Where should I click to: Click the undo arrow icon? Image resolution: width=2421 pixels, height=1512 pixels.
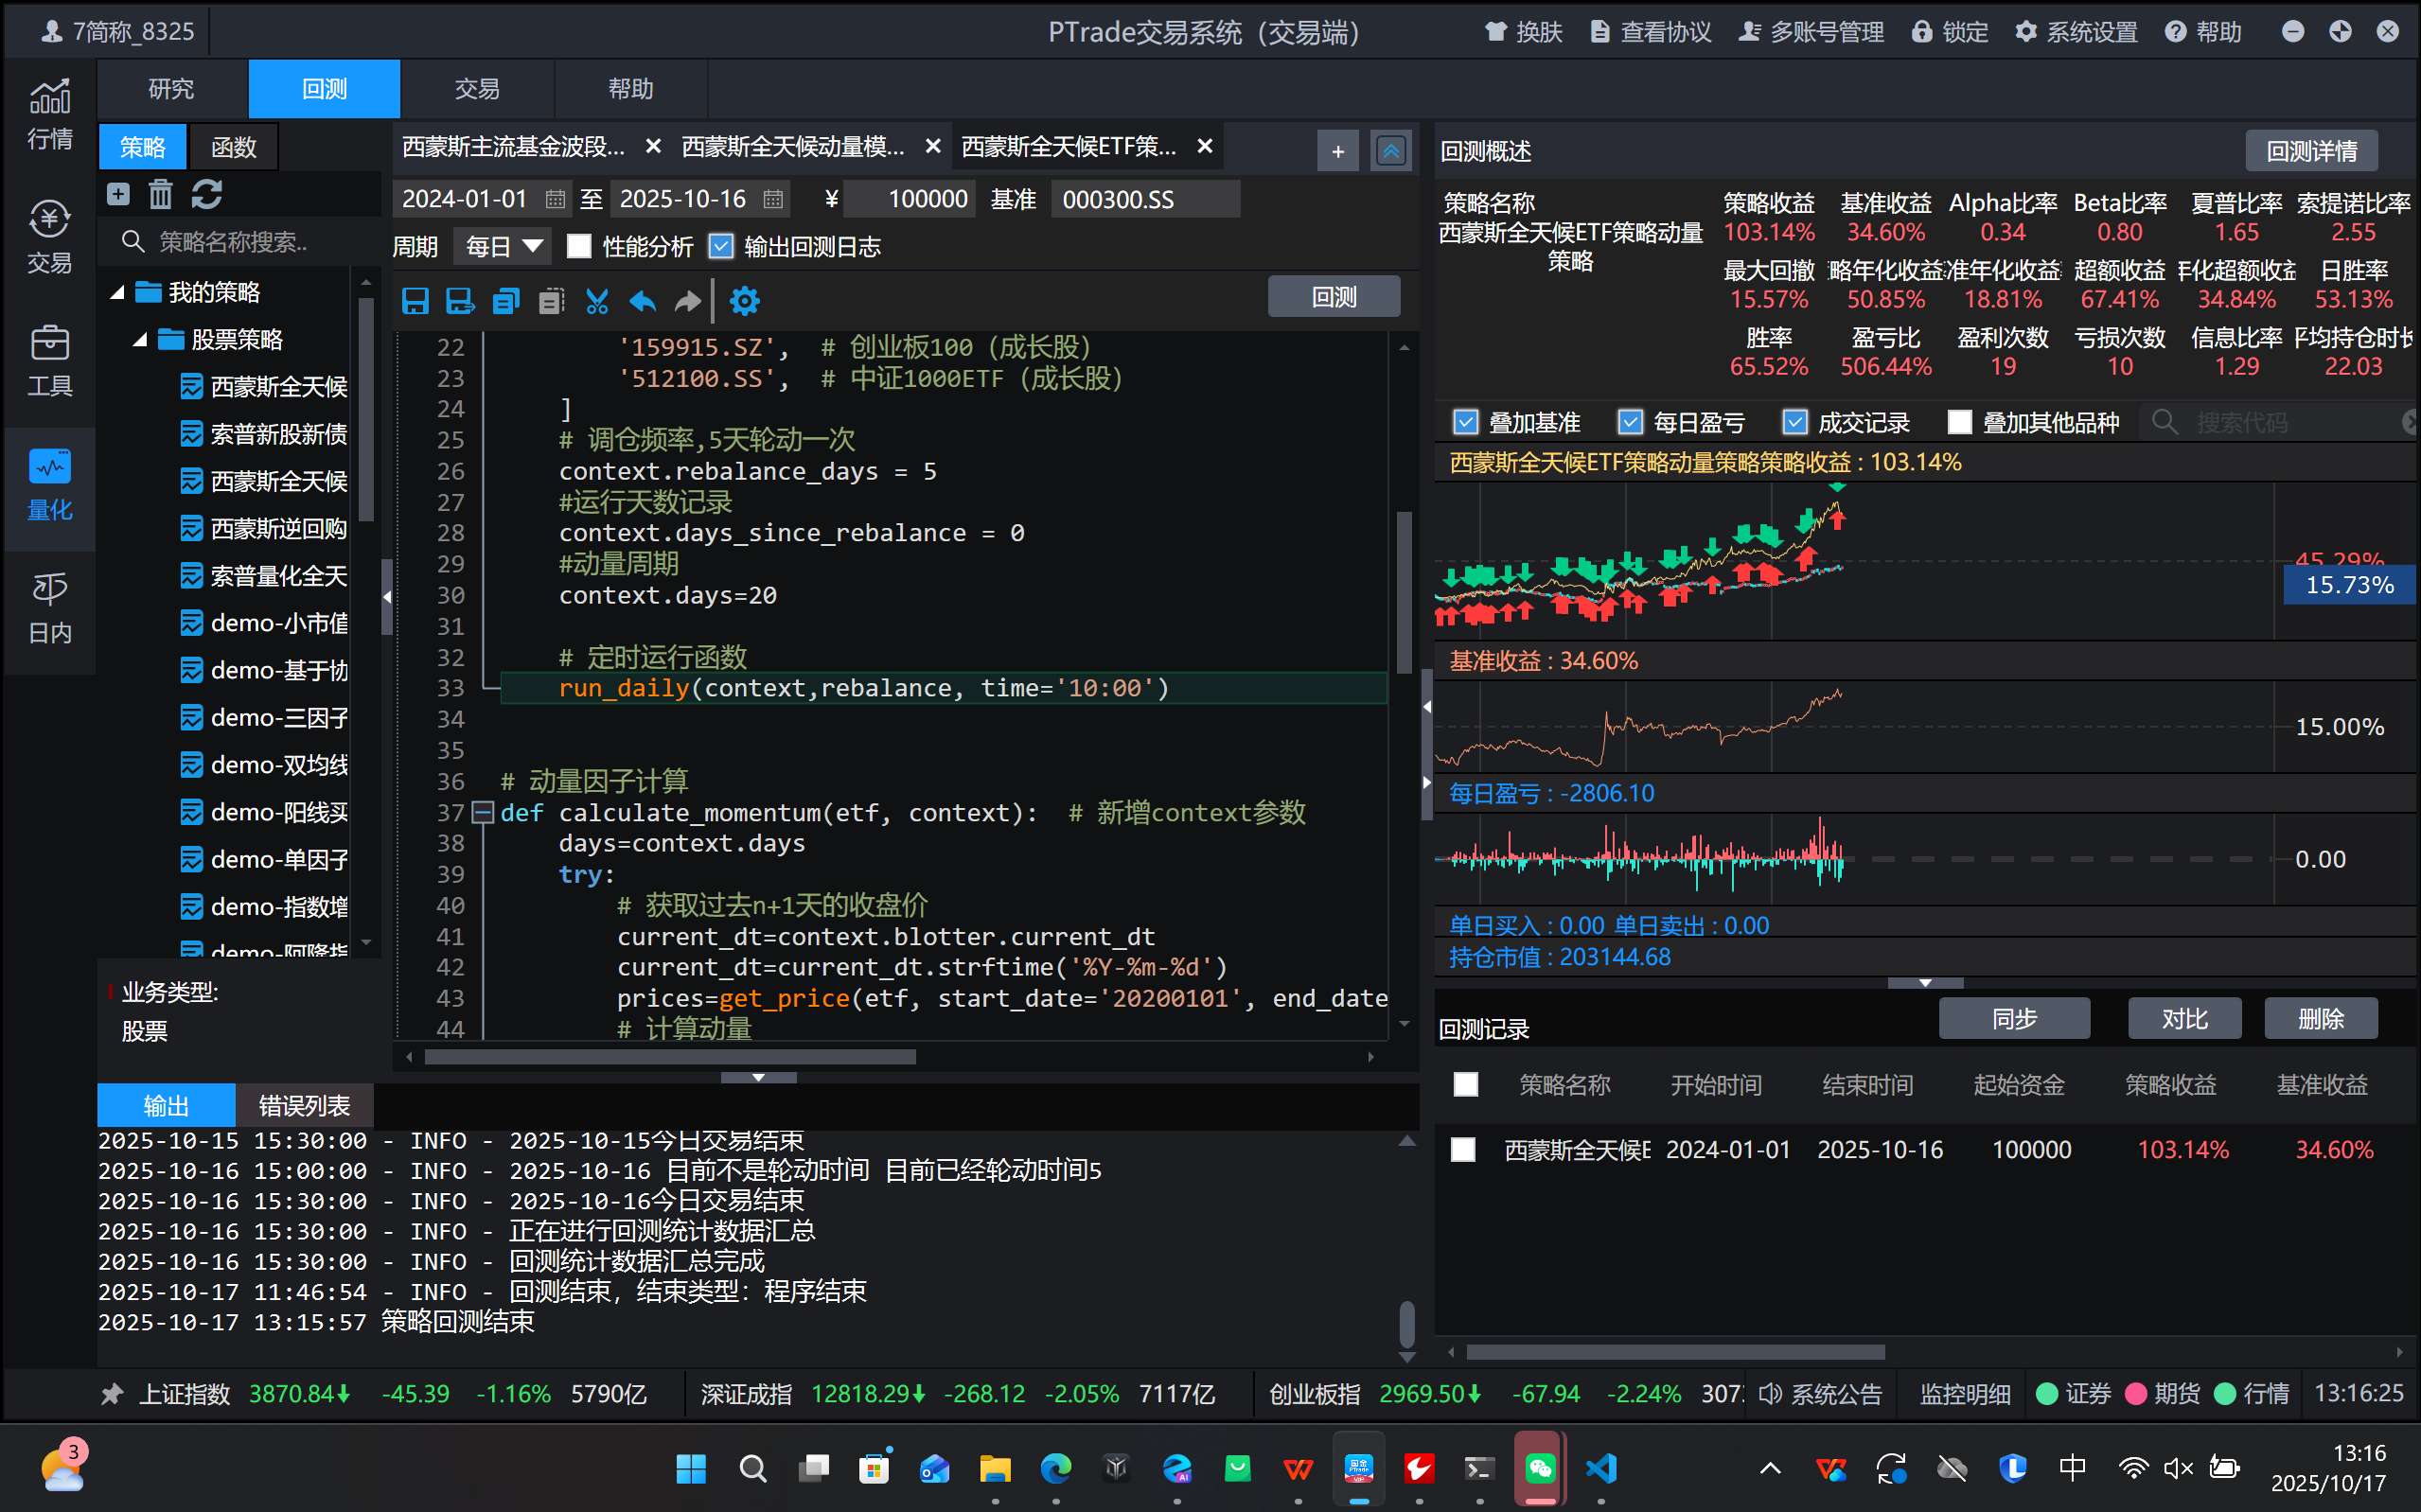[x=642, y=301]
